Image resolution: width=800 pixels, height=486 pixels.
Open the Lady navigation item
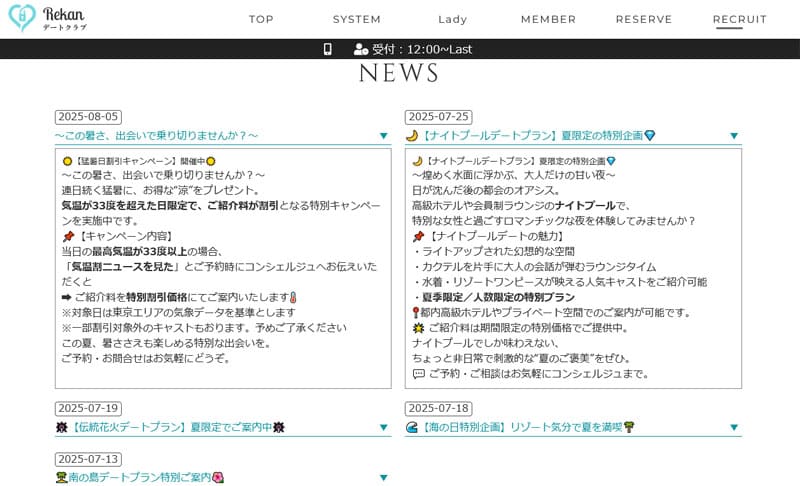pos(453,19)
